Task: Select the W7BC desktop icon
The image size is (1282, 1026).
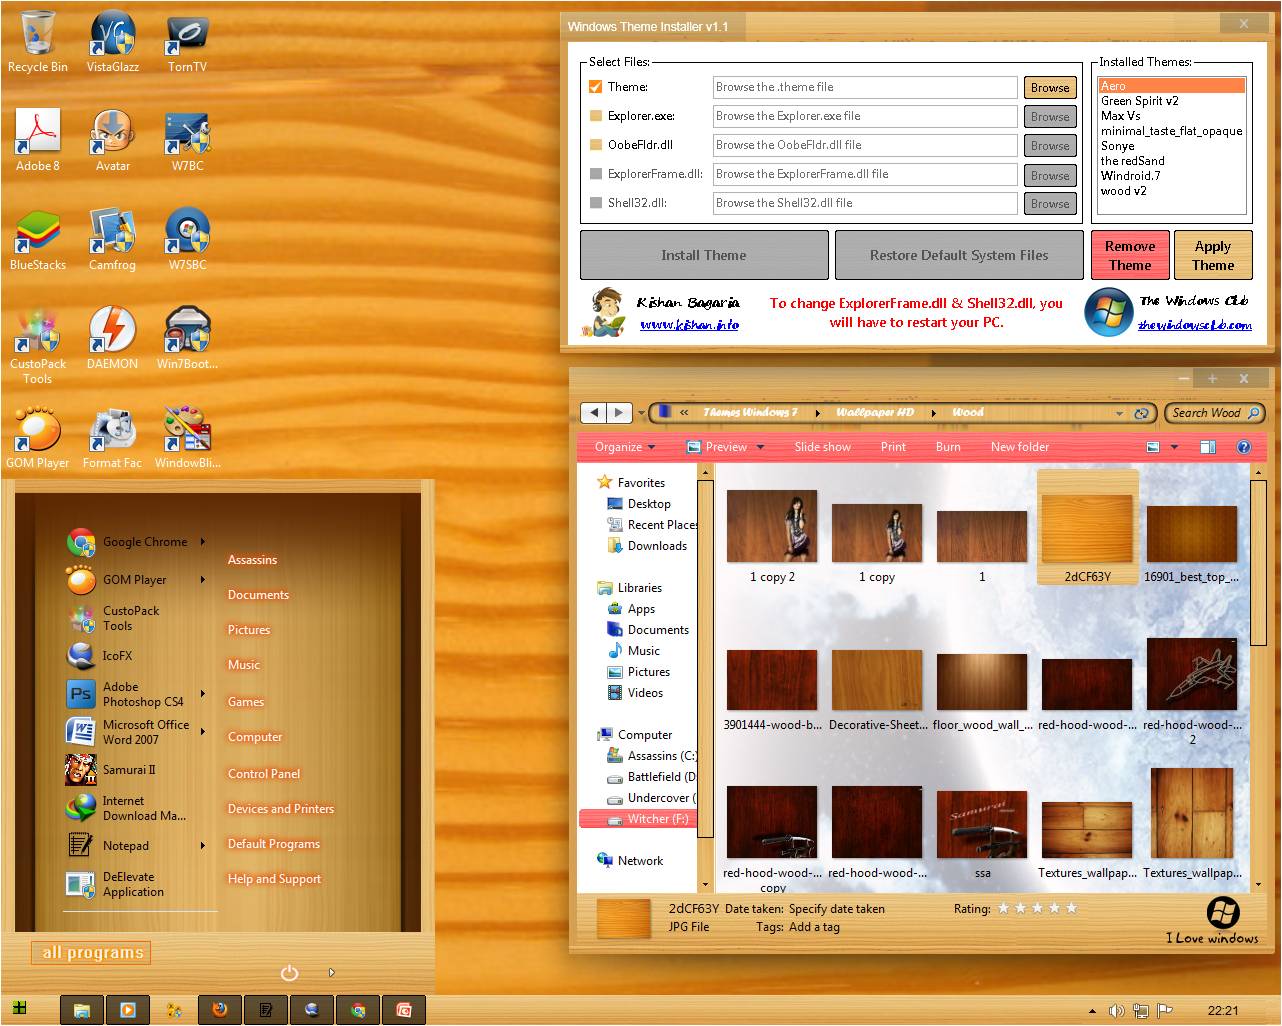Action: click(x=187, y=141)
